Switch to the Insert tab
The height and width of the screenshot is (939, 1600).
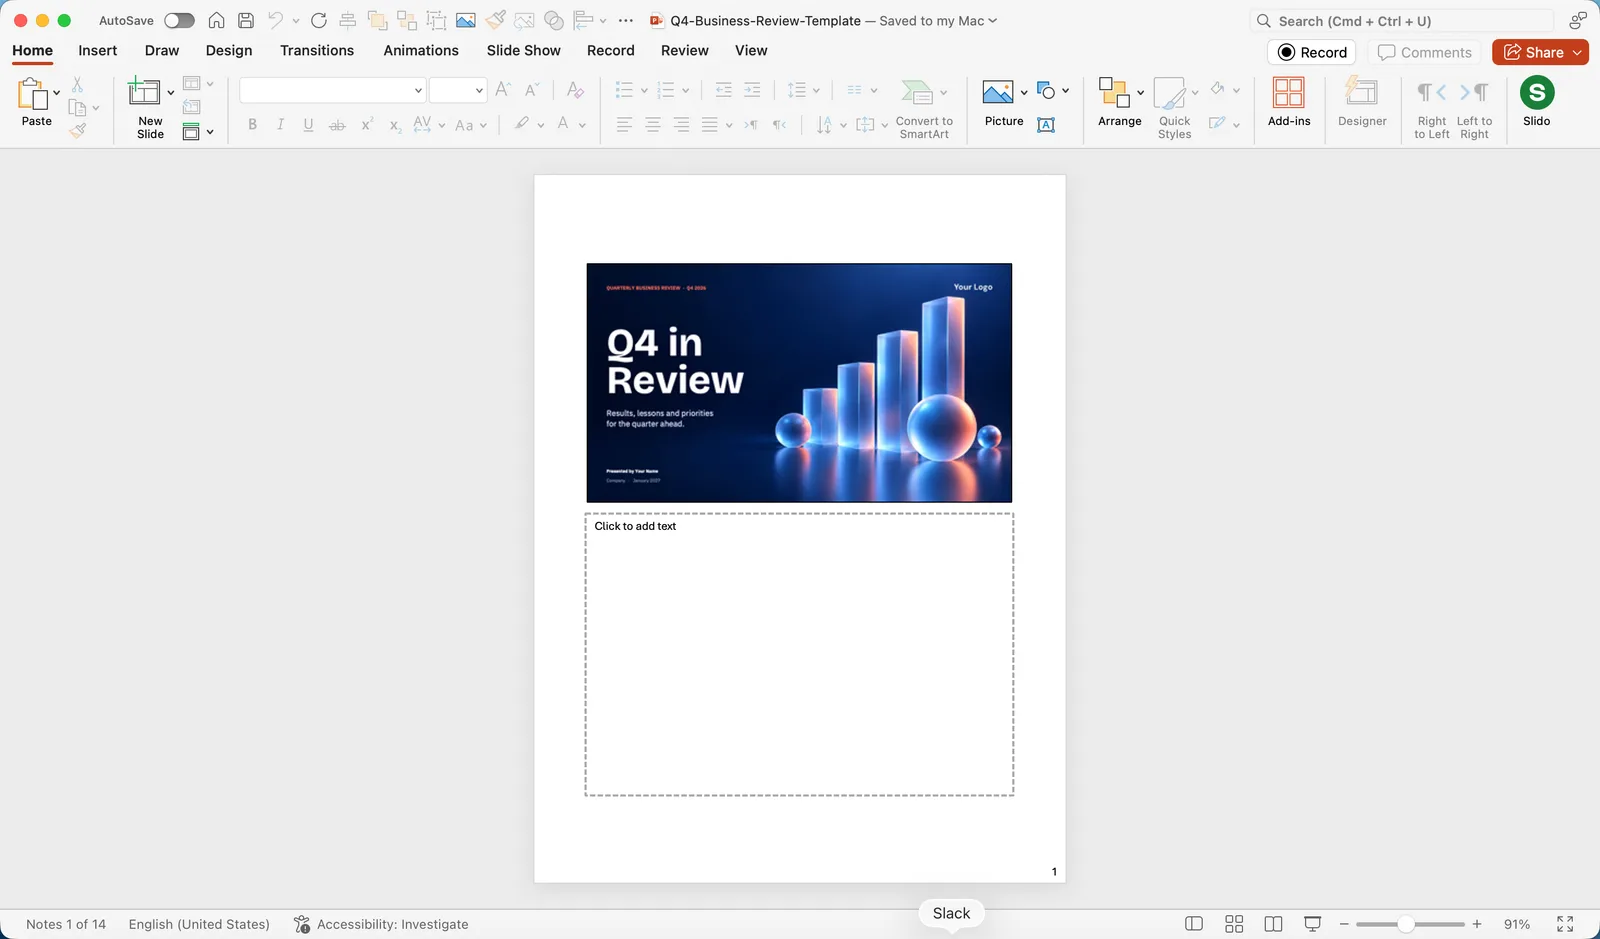pos(98,51)
